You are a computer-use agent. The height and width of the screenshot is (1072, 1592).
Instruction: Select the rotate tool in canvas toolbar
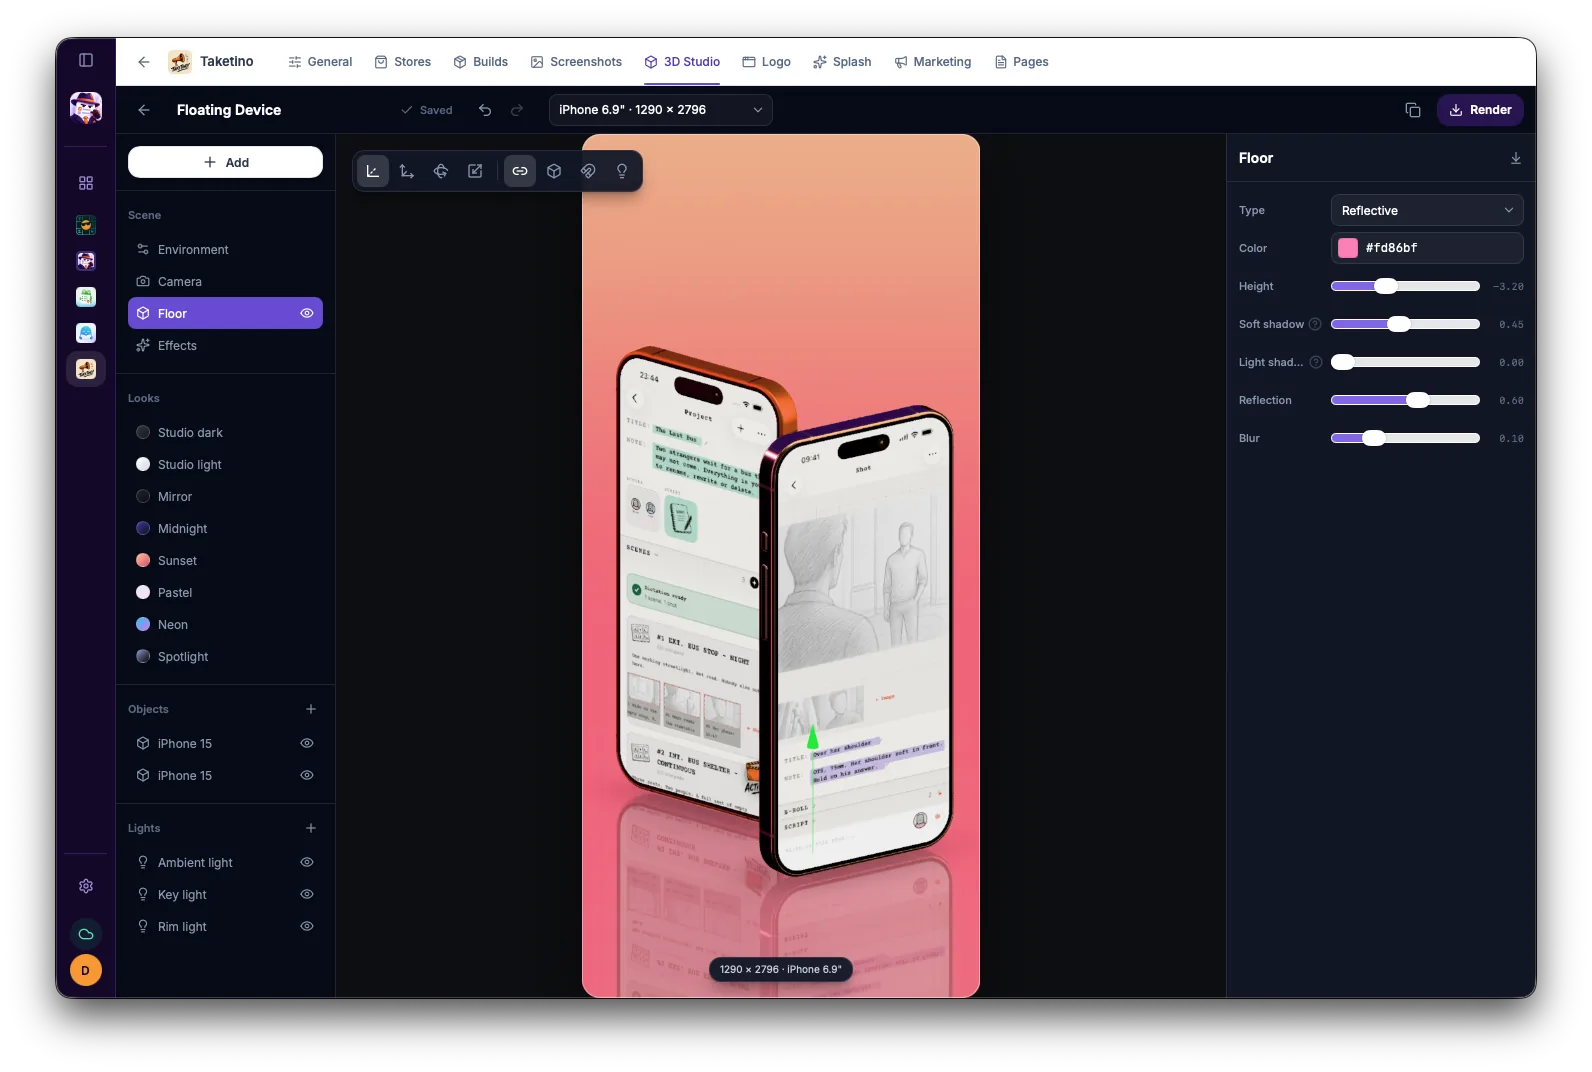coord(441,171)
